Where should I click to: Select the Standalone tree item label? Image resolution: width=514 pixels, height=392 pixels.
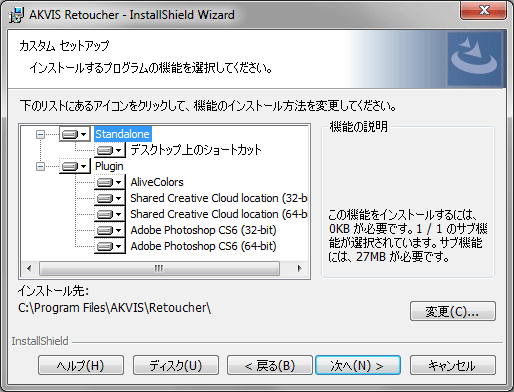[123, 134]
